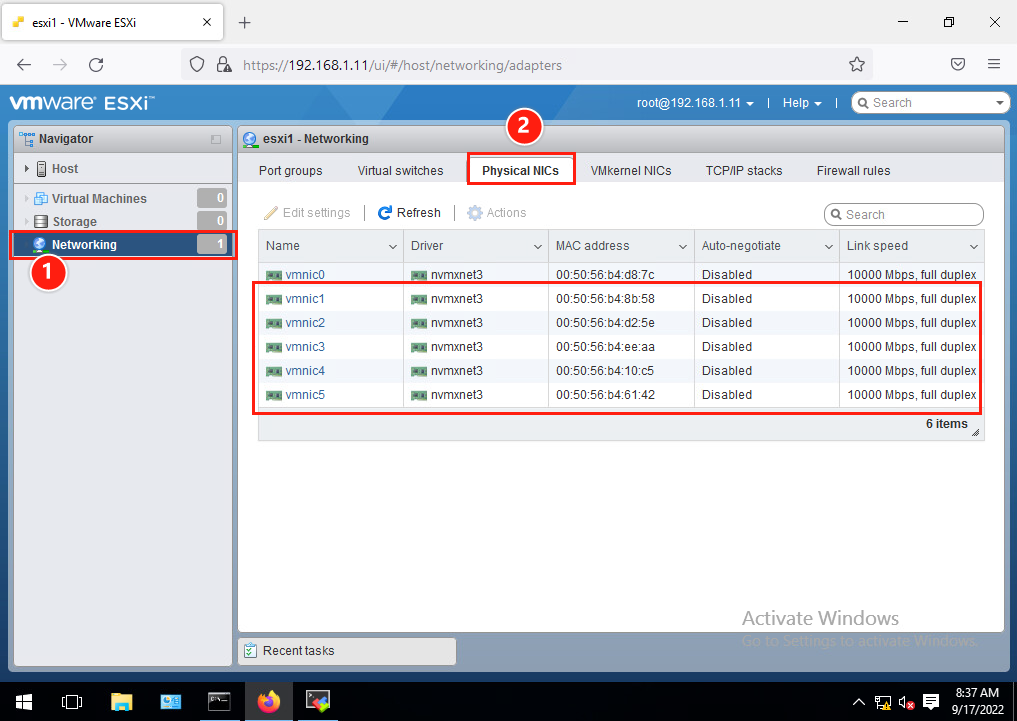Open the Actions gear menu
Screen dimensions: 1017x721
474,212
